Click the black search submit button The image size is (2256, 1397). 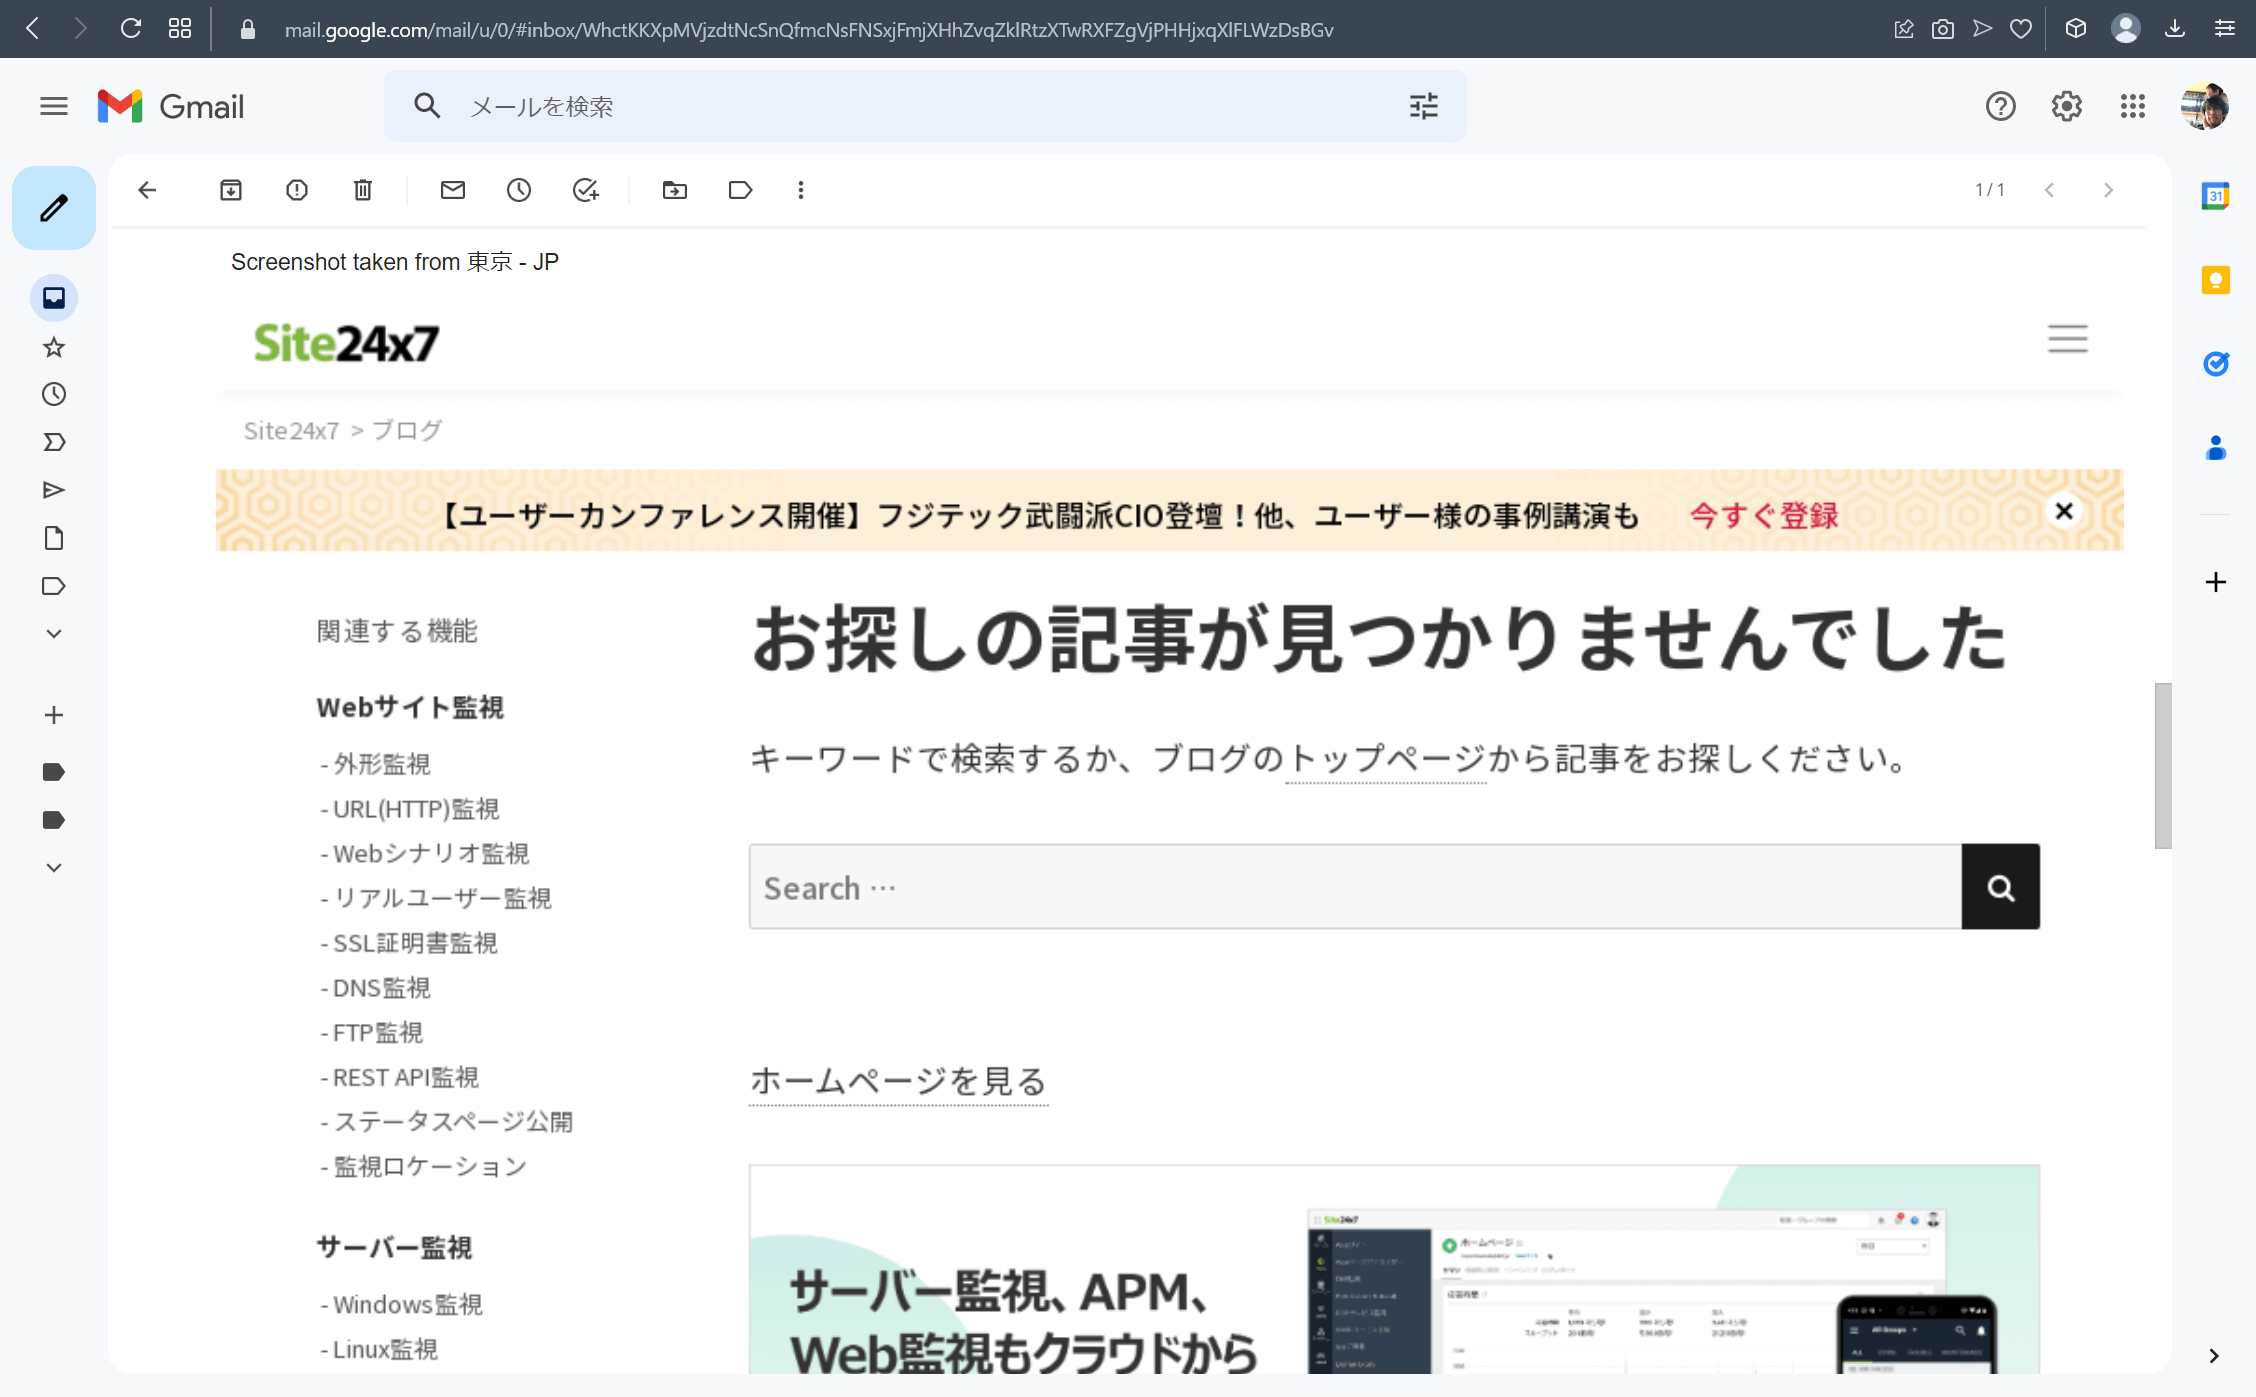click(x=2000, y=887)
